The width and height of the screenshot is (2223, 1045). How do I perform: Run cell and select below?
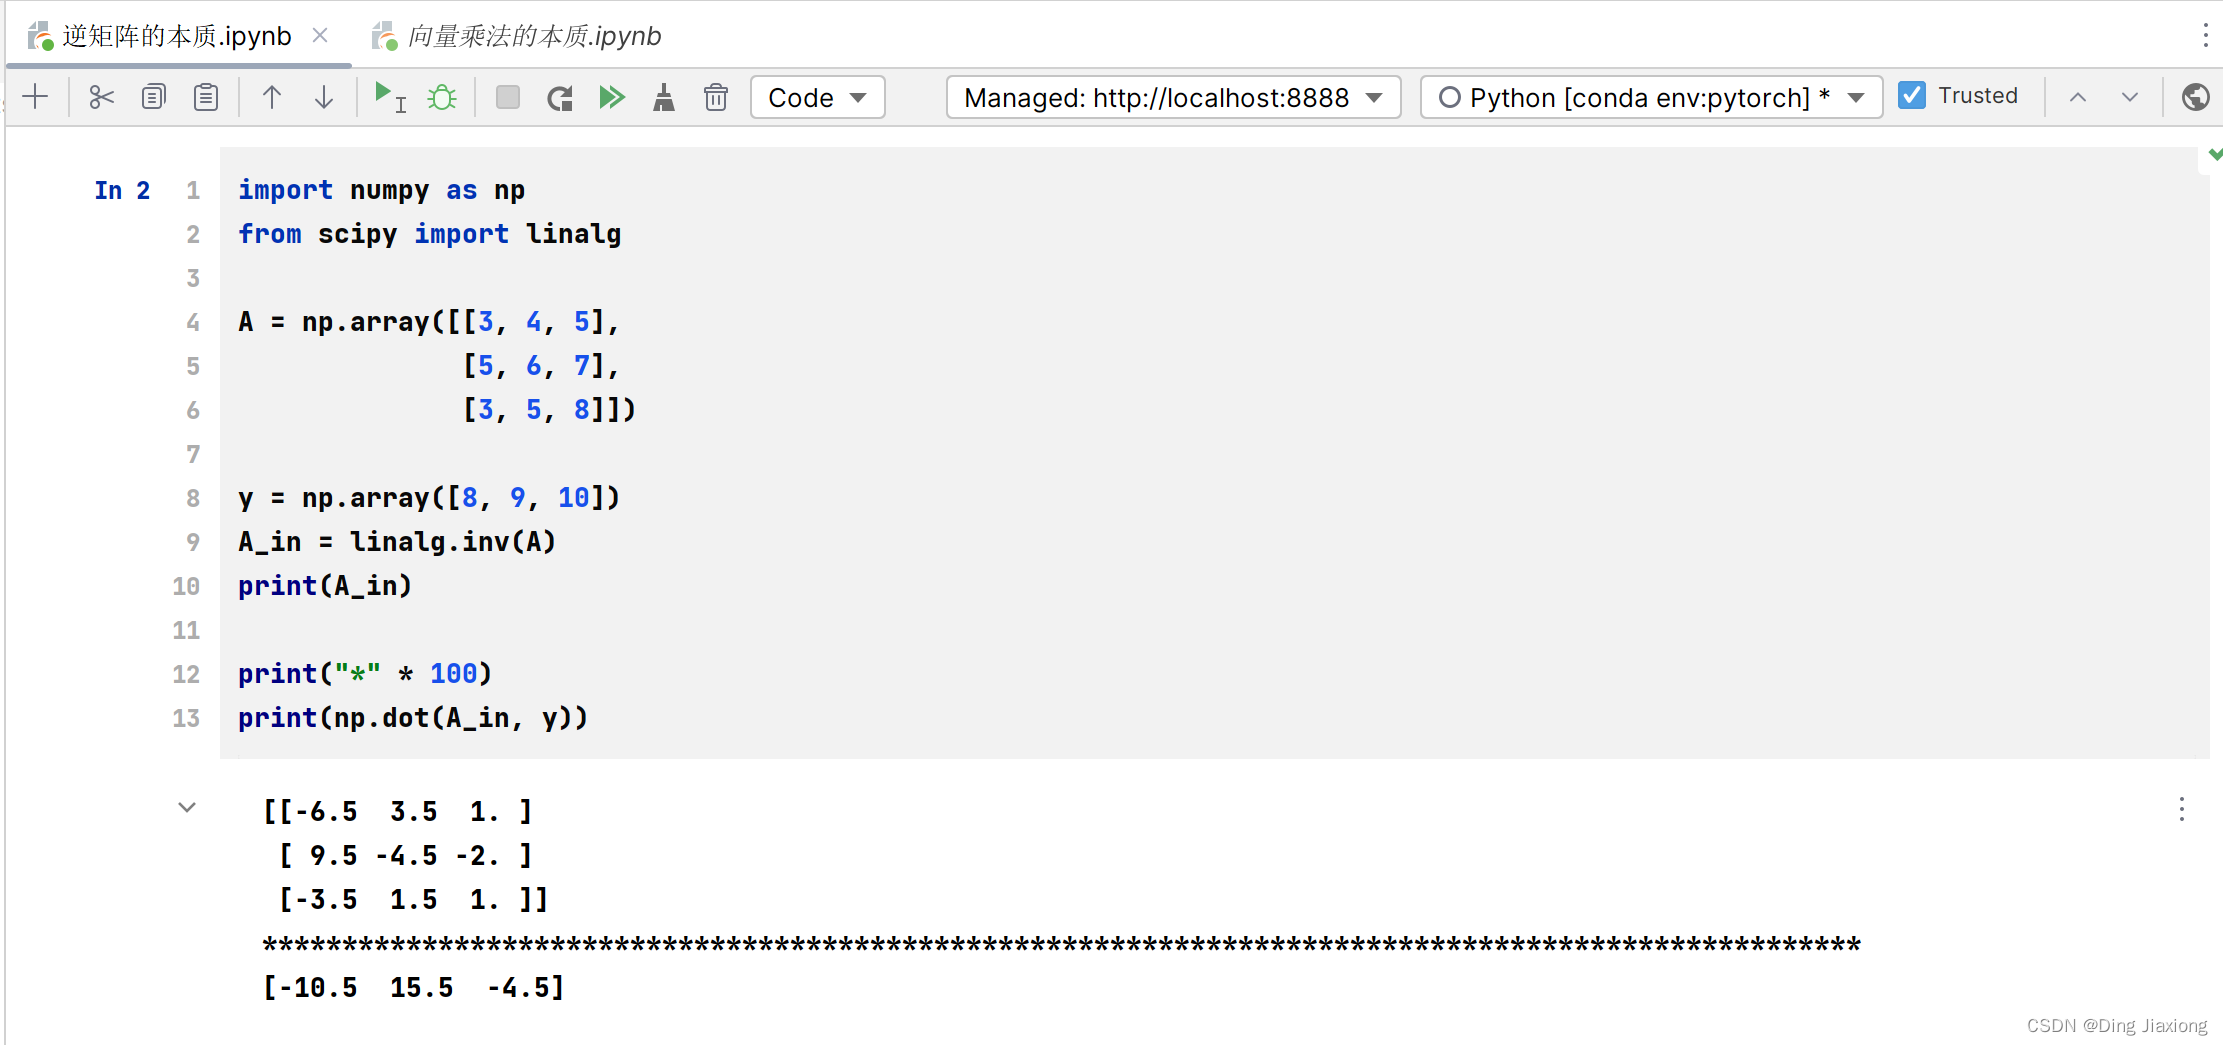[x=389, y=97]
